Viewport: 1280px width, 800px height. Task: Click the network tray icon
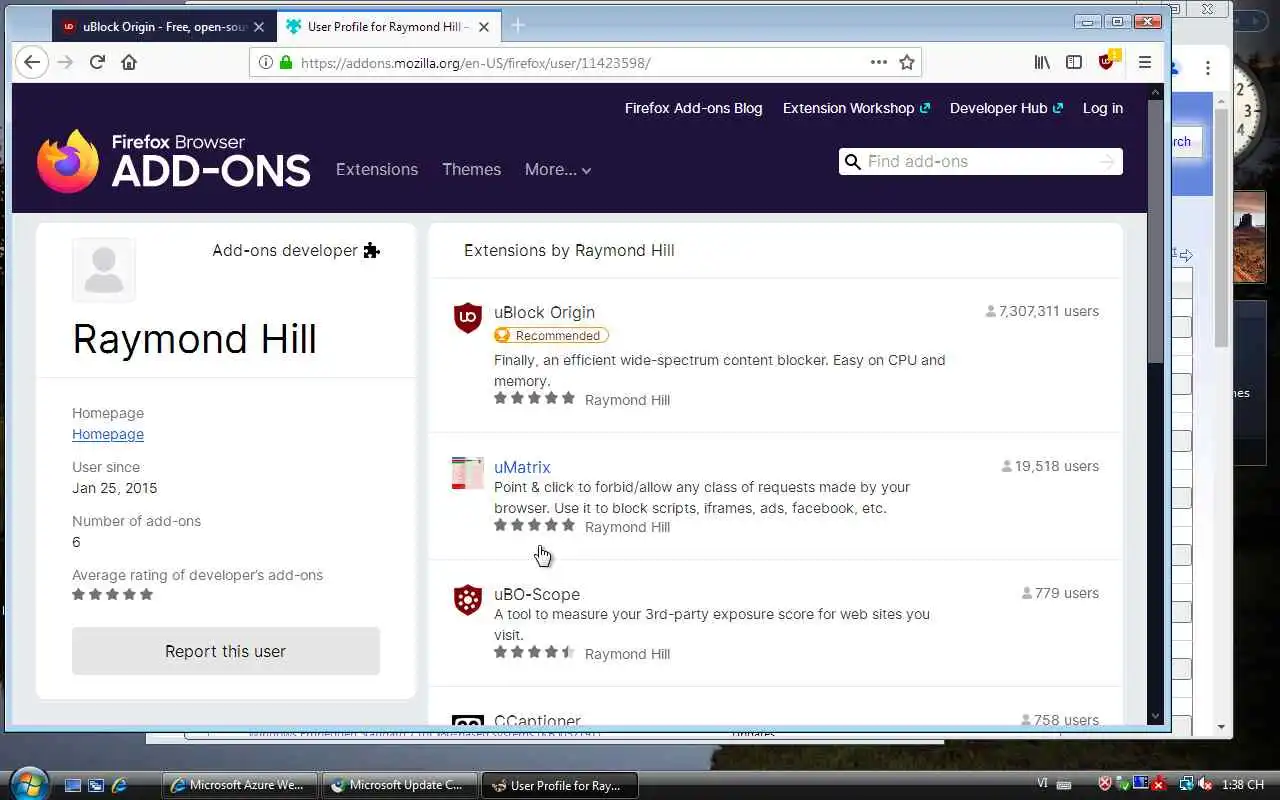tap(1187, 784)
